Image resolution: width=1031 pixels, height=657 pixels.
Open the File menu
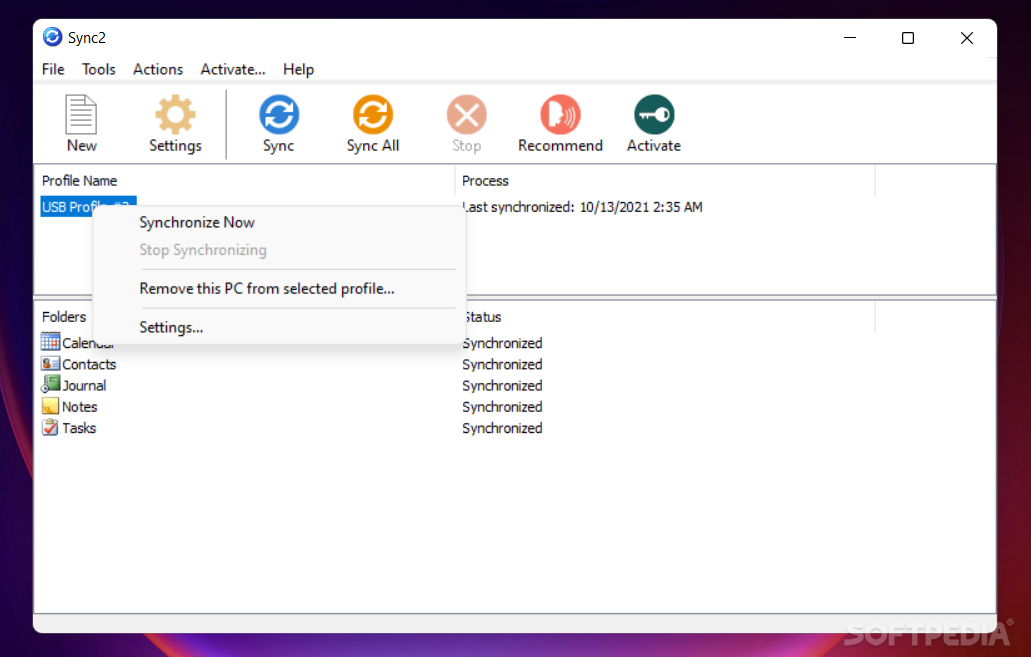(53, 69)
